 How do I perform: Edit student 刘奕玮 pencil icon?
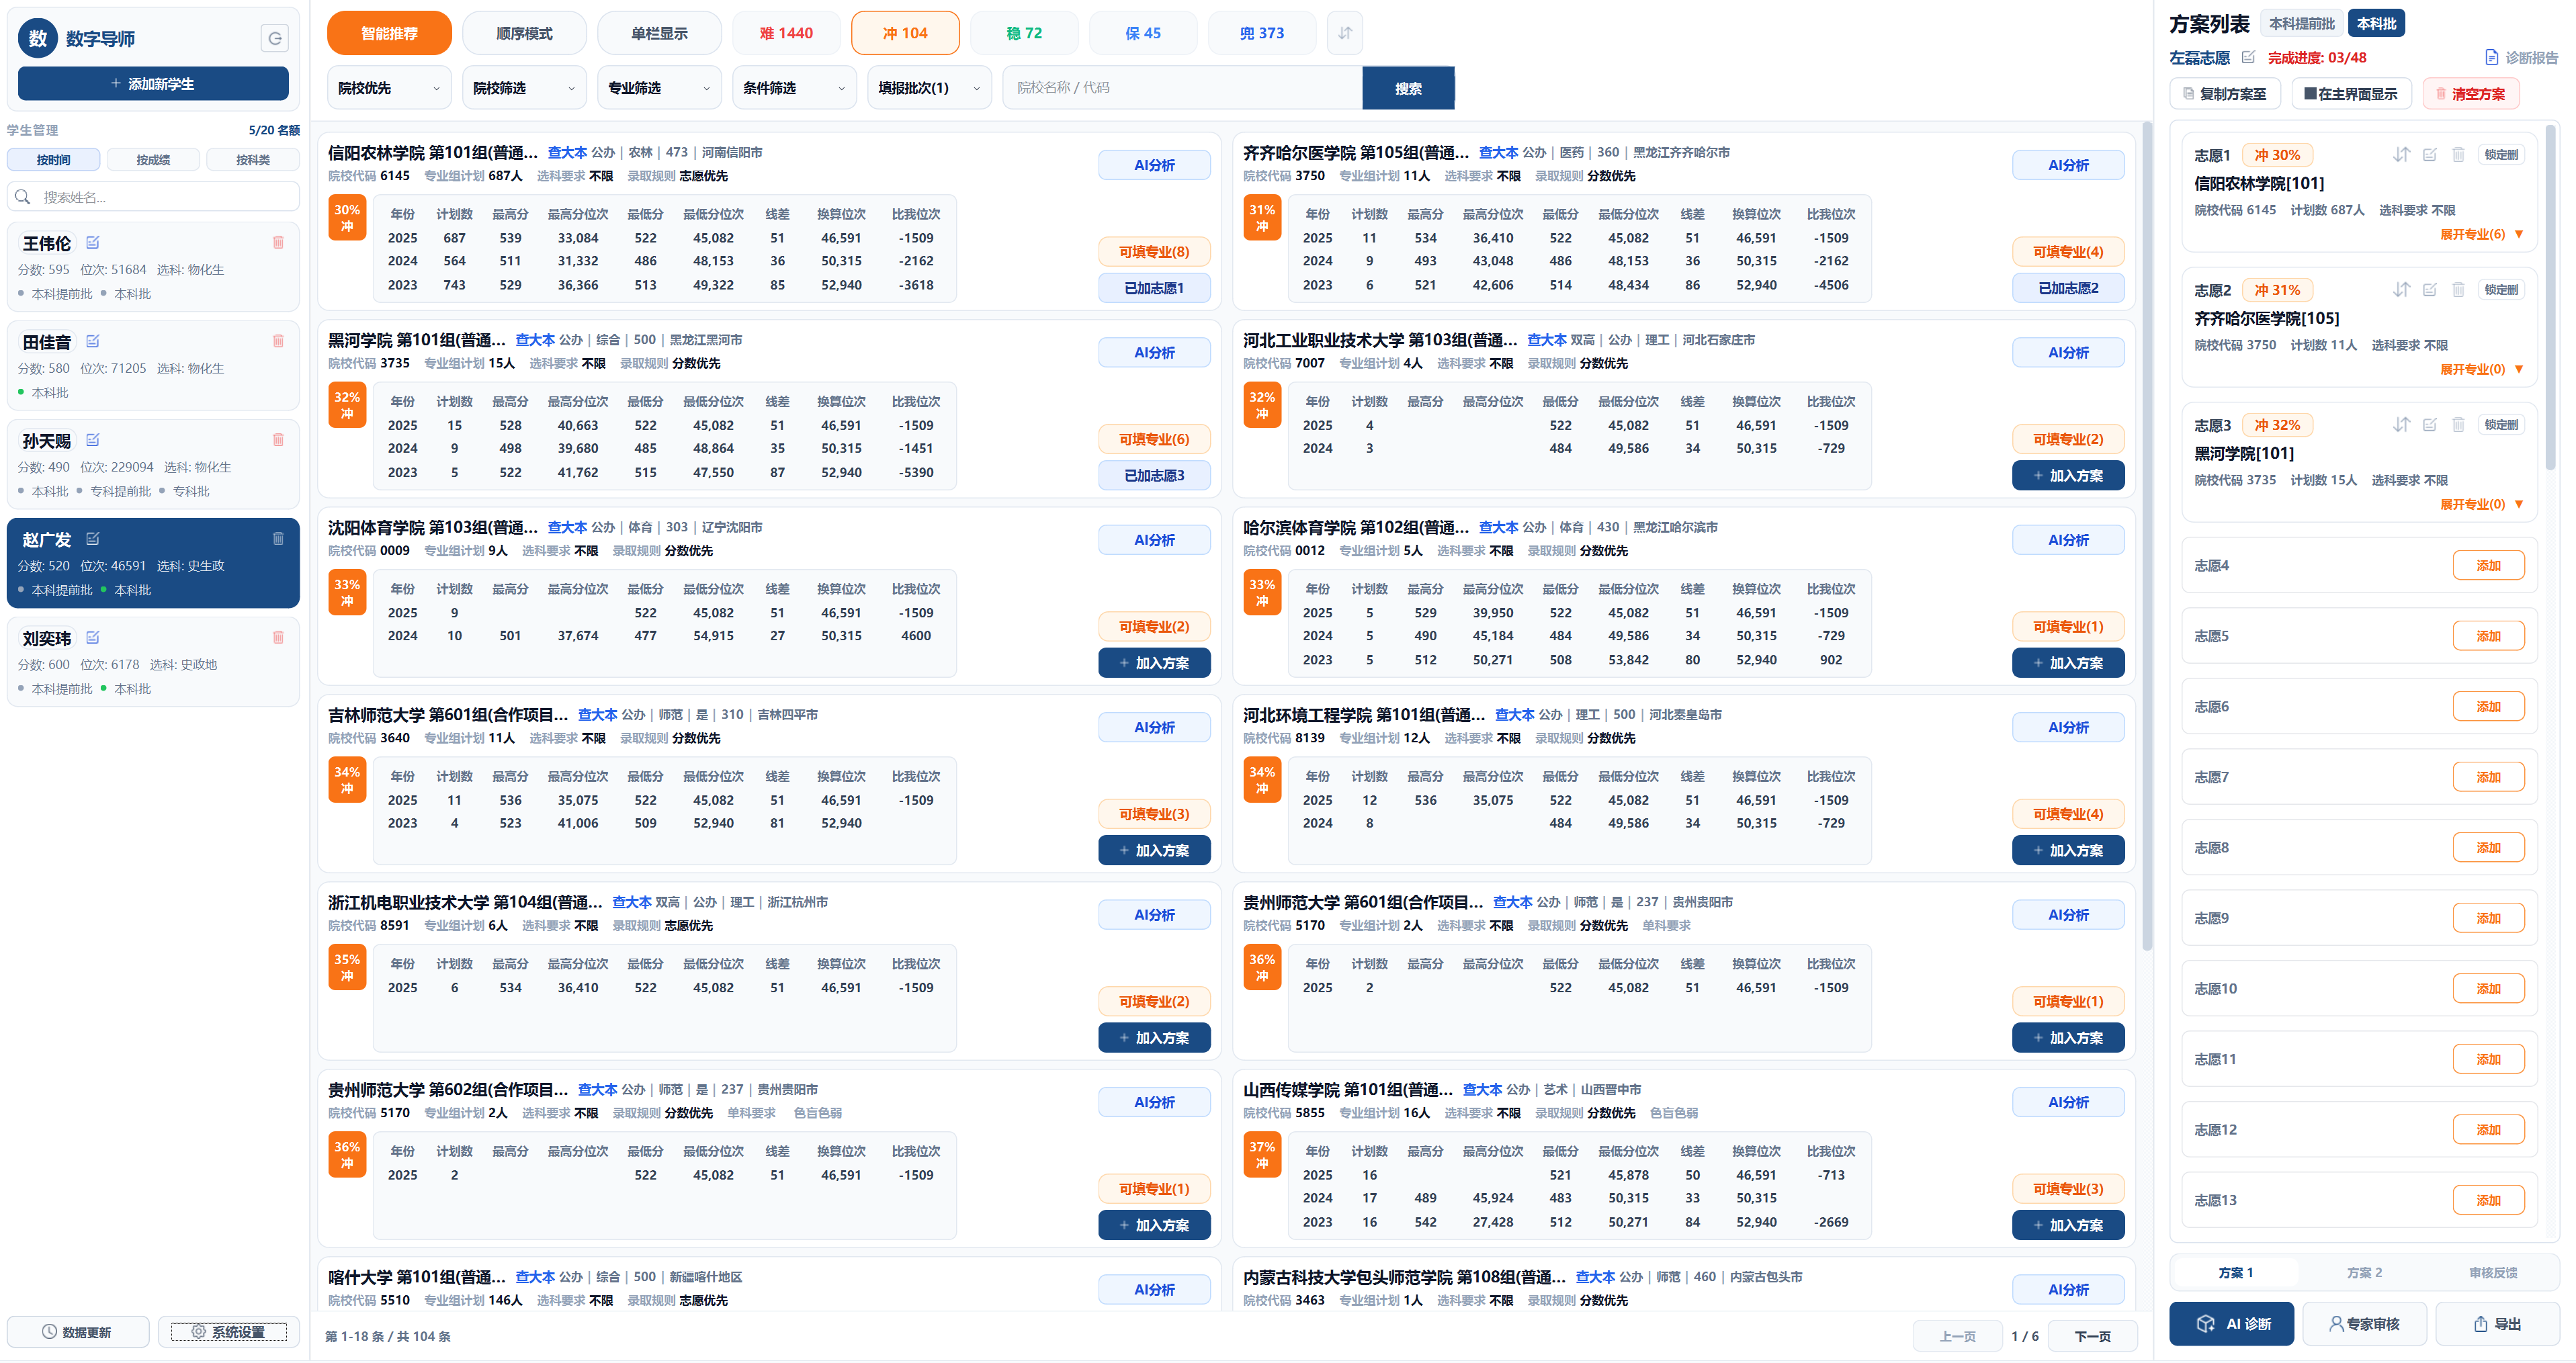(93, 637)
